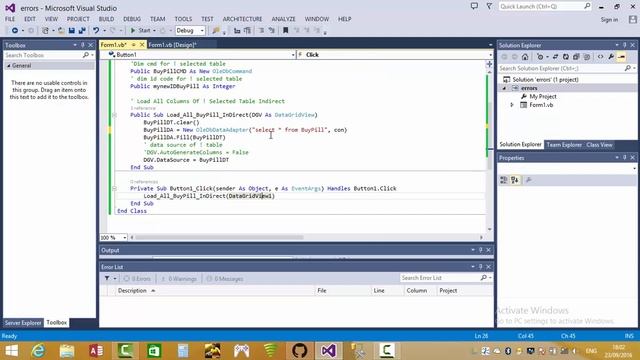
Task: Click the Open File toolbar icon
Action: (61, 31)
